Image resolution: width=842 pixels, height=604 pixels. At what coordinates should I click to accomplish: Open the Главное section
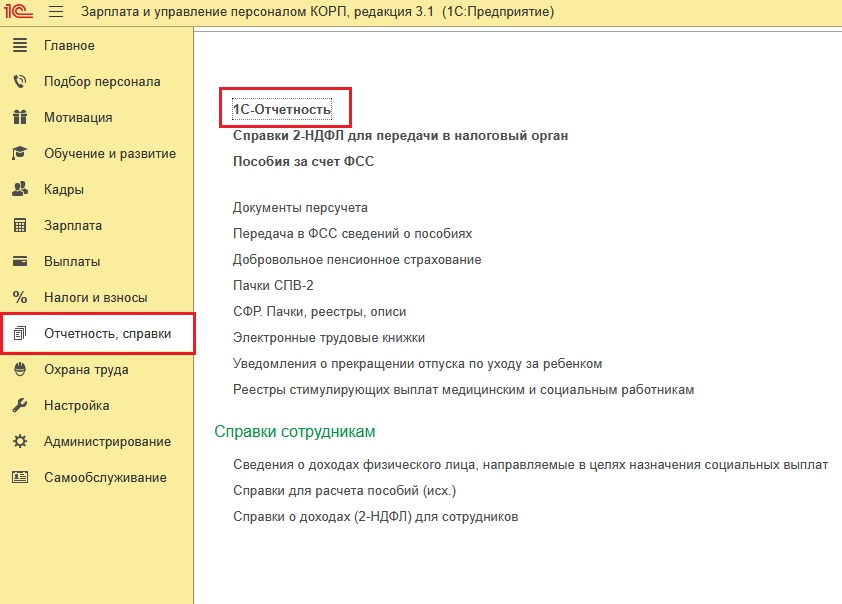(69, 46)
